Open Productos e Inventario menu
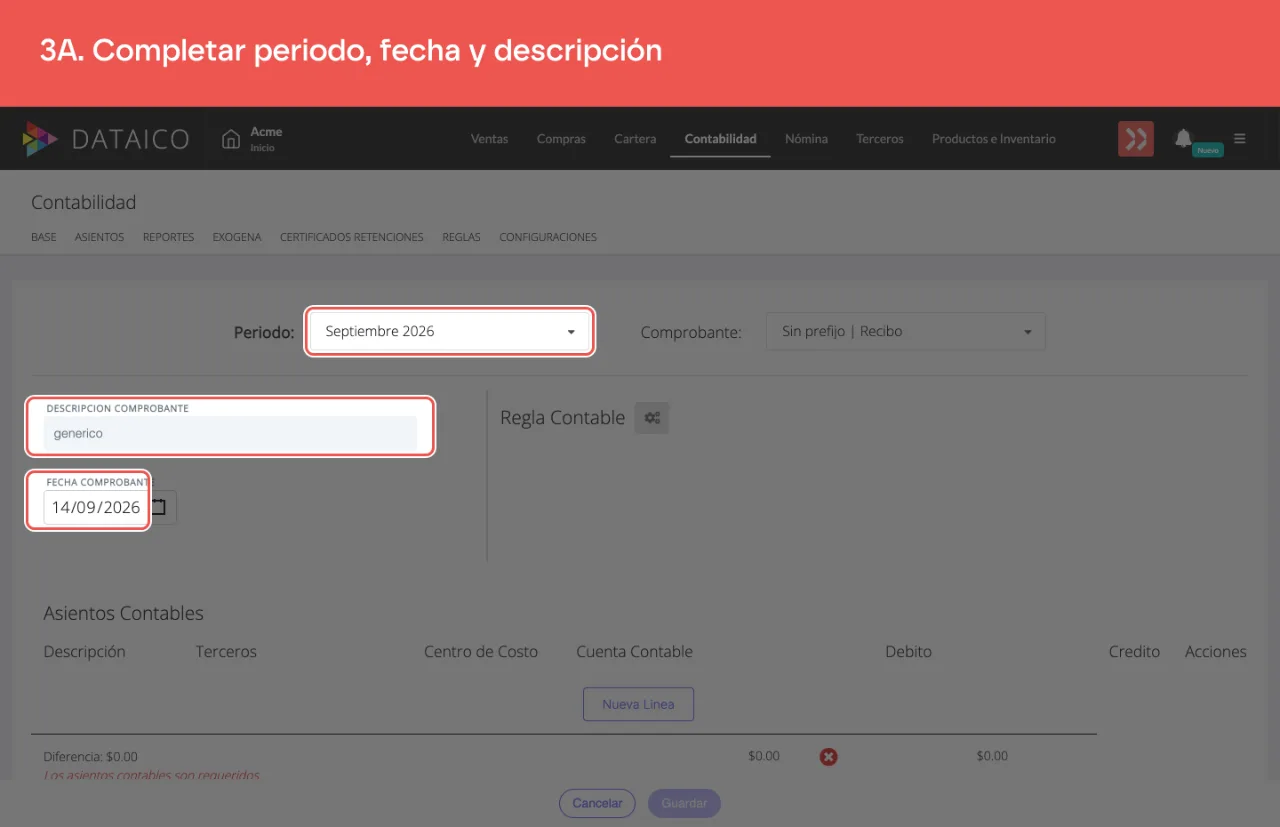Viewport: 1280px width, 827px height. click(994, 139)
